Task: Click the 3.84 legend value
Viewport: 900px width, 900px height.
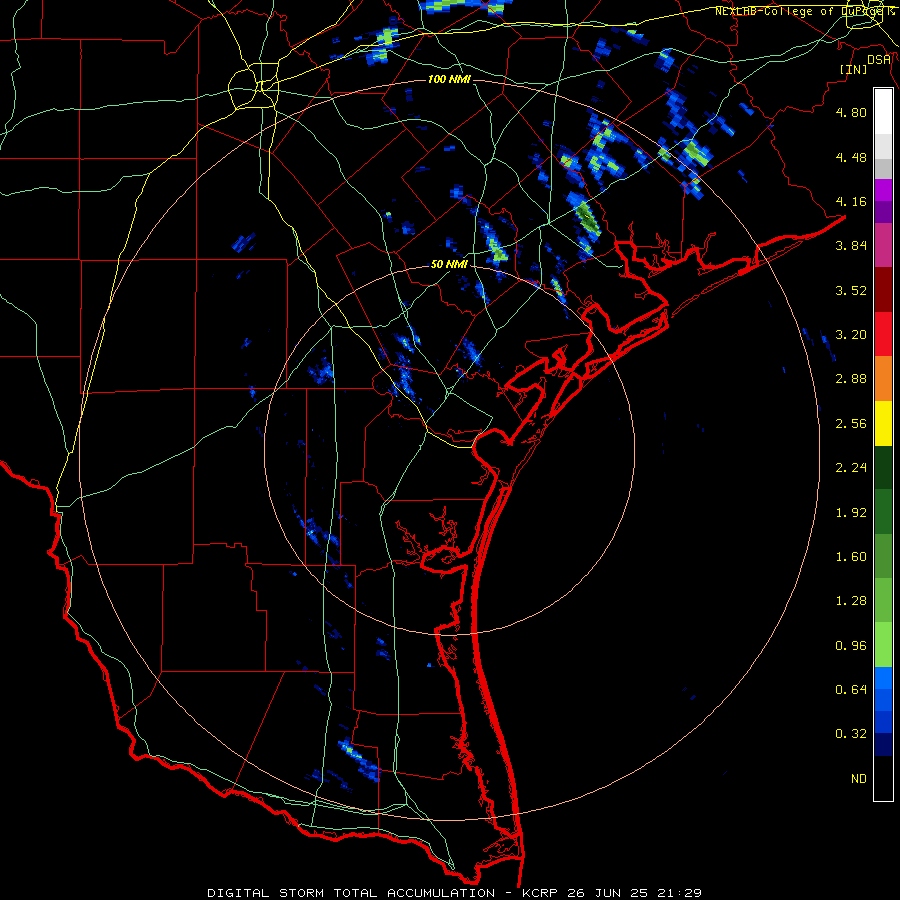Action: click(x=851, y=246)
